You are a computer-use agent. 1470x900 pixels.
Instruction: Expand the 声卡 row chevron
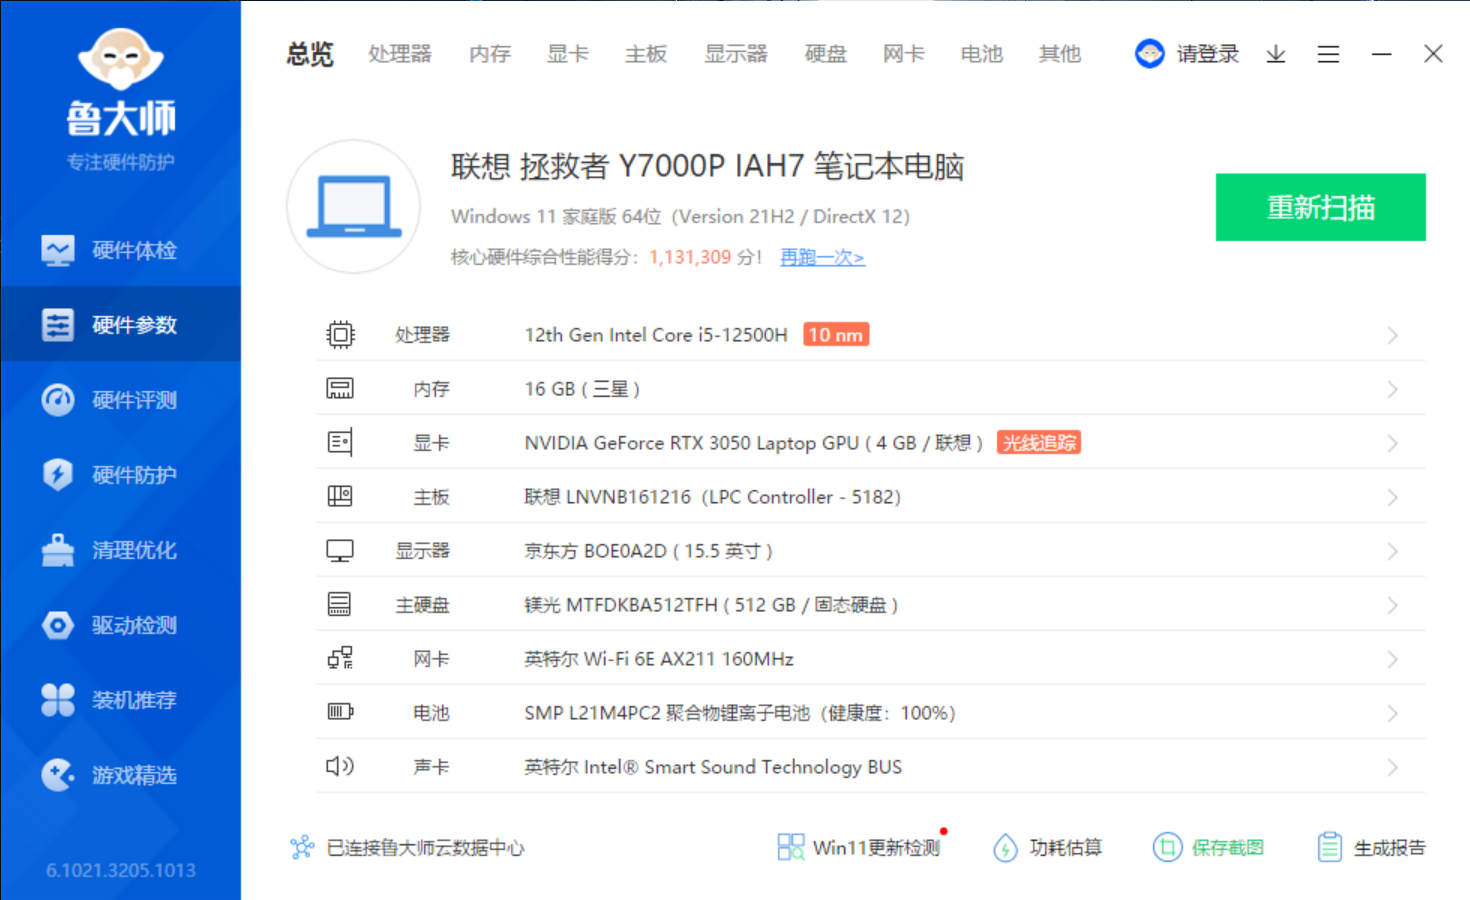(x=1392, y=767)
